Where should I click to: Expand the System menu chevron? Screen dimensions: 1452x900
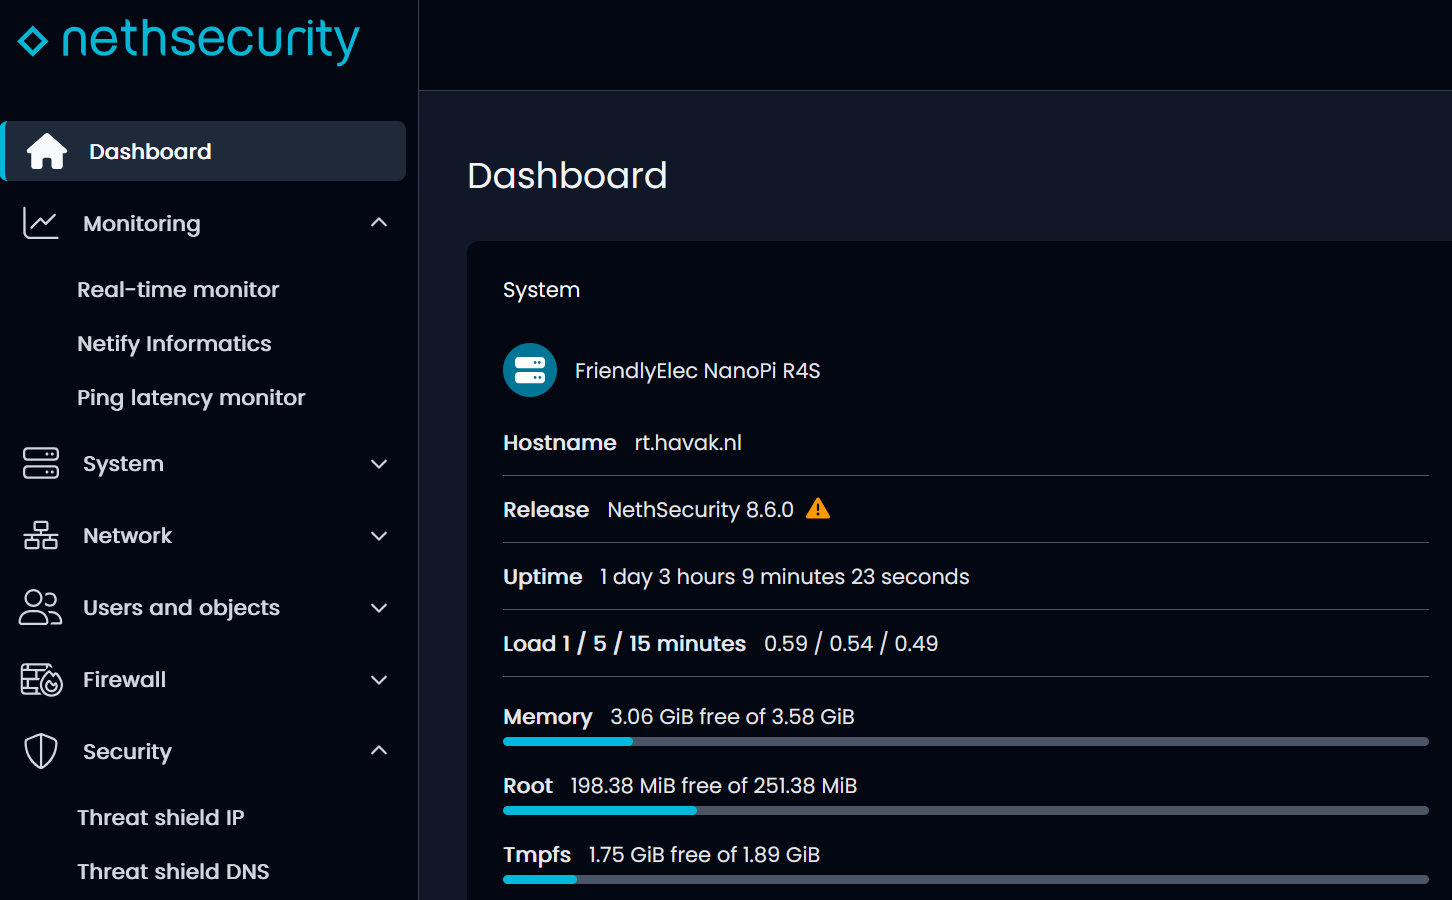click(x=379, y=464)
